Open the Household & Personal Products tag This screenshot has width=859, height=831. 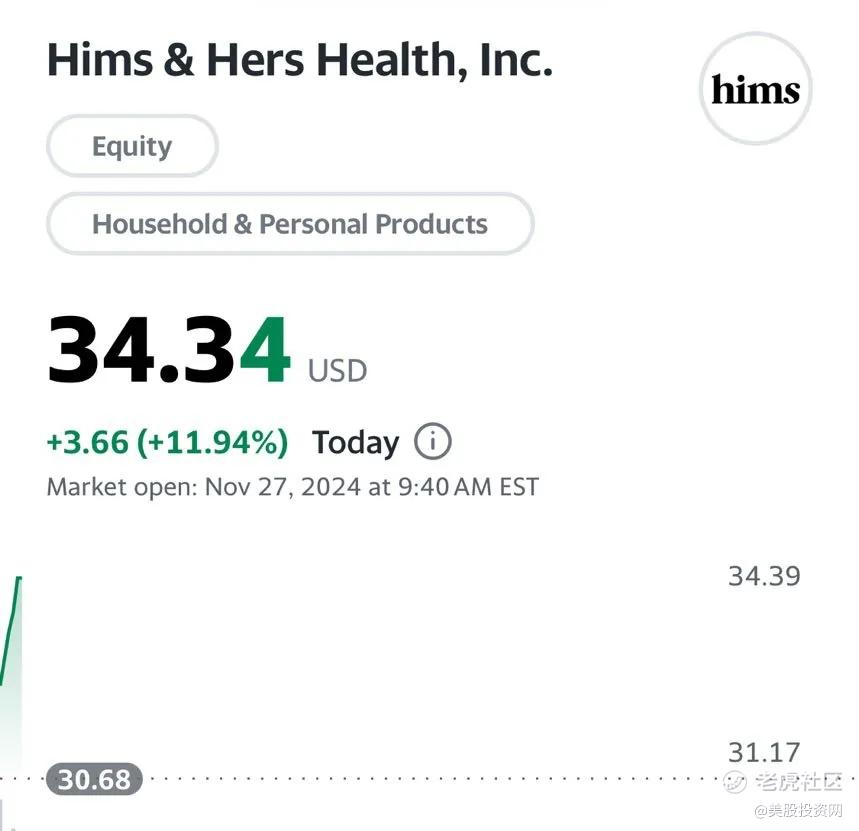290,224
